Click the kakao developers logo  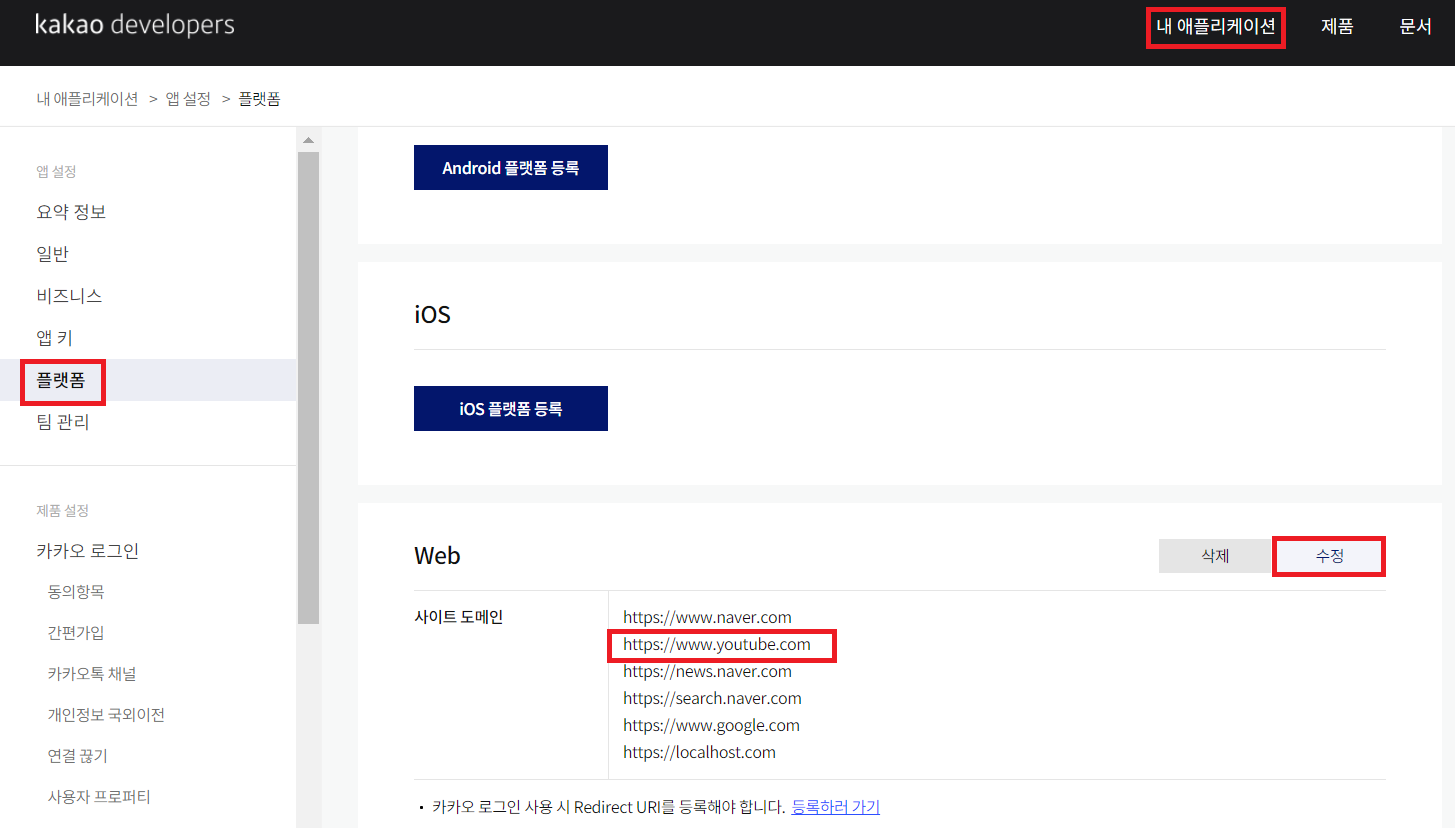pyautogui.click(x=135, y=25)
